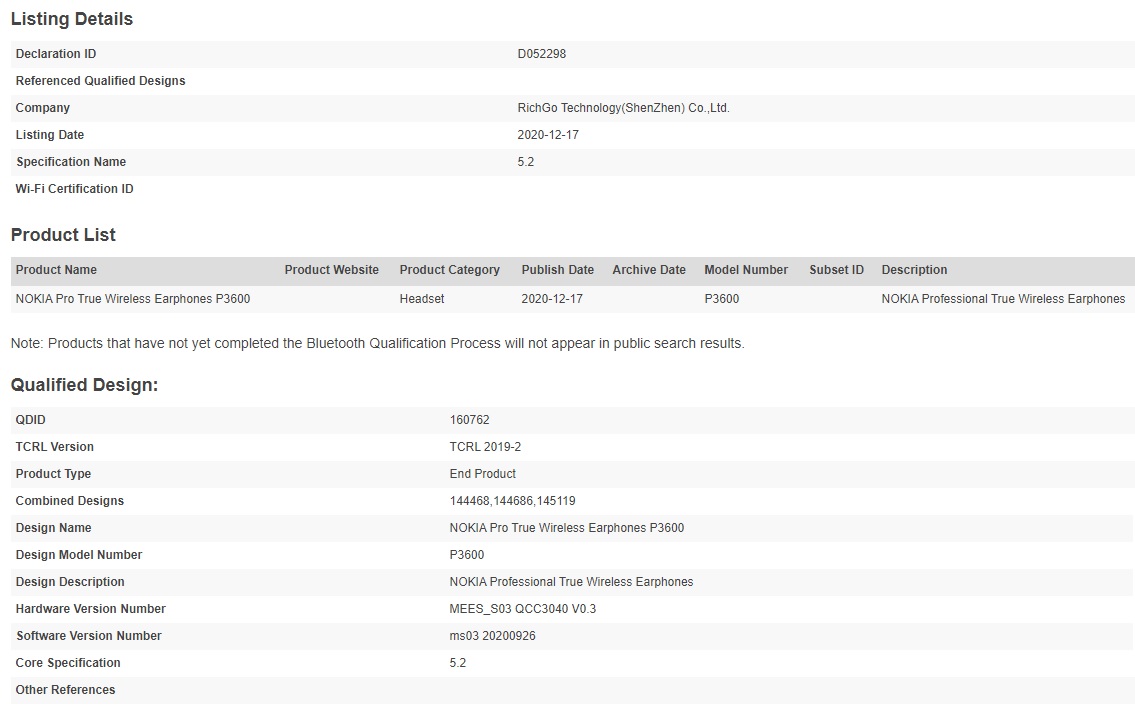
Task: Select Publish Date cell 2020-12-17
Action: click(552, 299)
